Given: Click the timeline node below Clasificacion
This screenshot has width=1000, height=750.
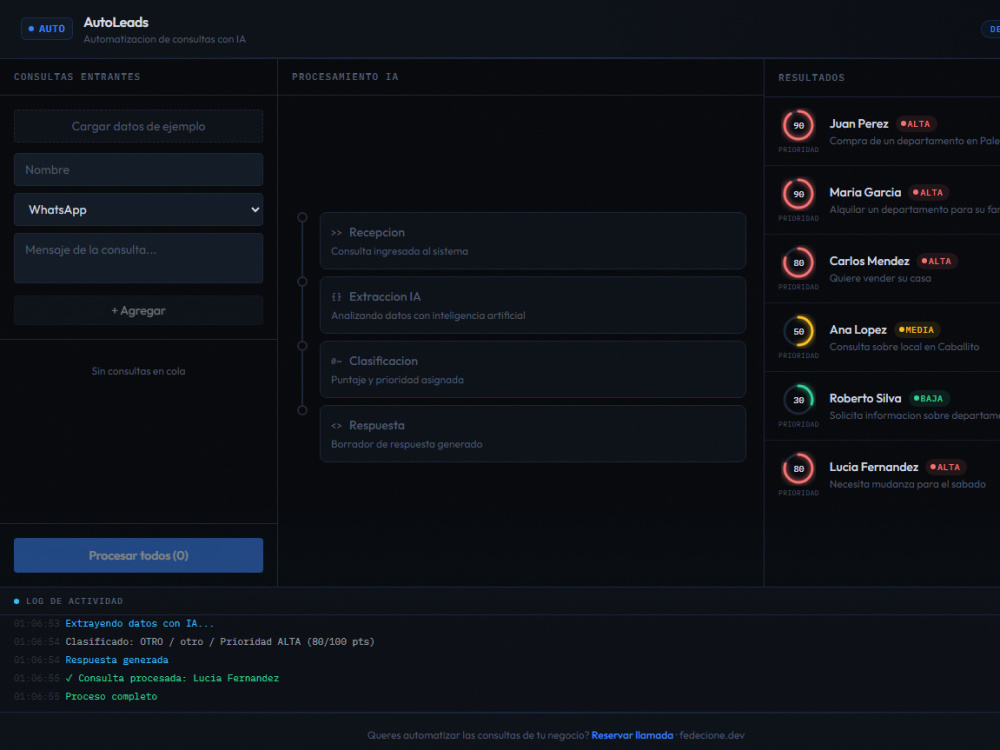Looking at the screenshot, I should tap(302, 411).
